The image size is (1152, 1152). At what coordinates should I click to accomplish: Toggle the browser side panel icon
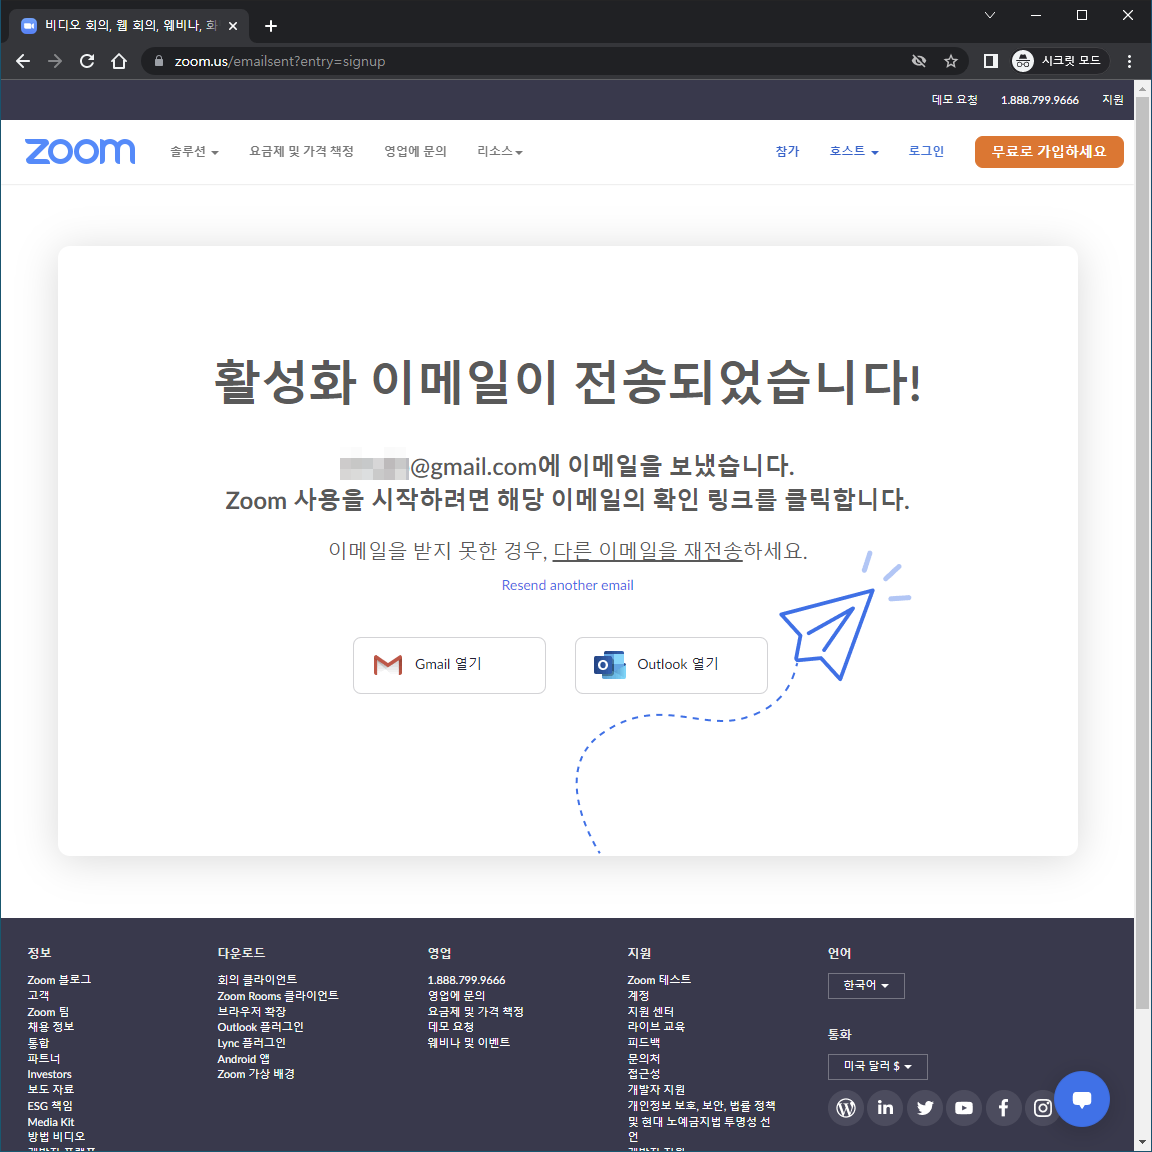[990, 61]
